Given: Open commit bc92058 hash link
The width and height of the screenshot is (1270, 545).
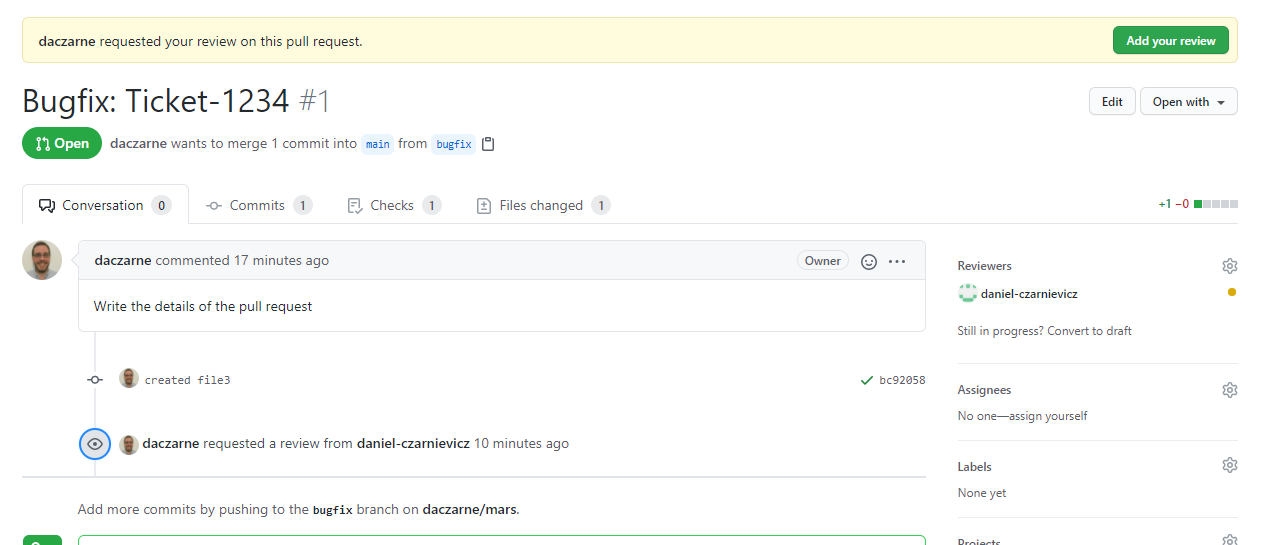Looking at the screenshot, I should tap(902, 380).
